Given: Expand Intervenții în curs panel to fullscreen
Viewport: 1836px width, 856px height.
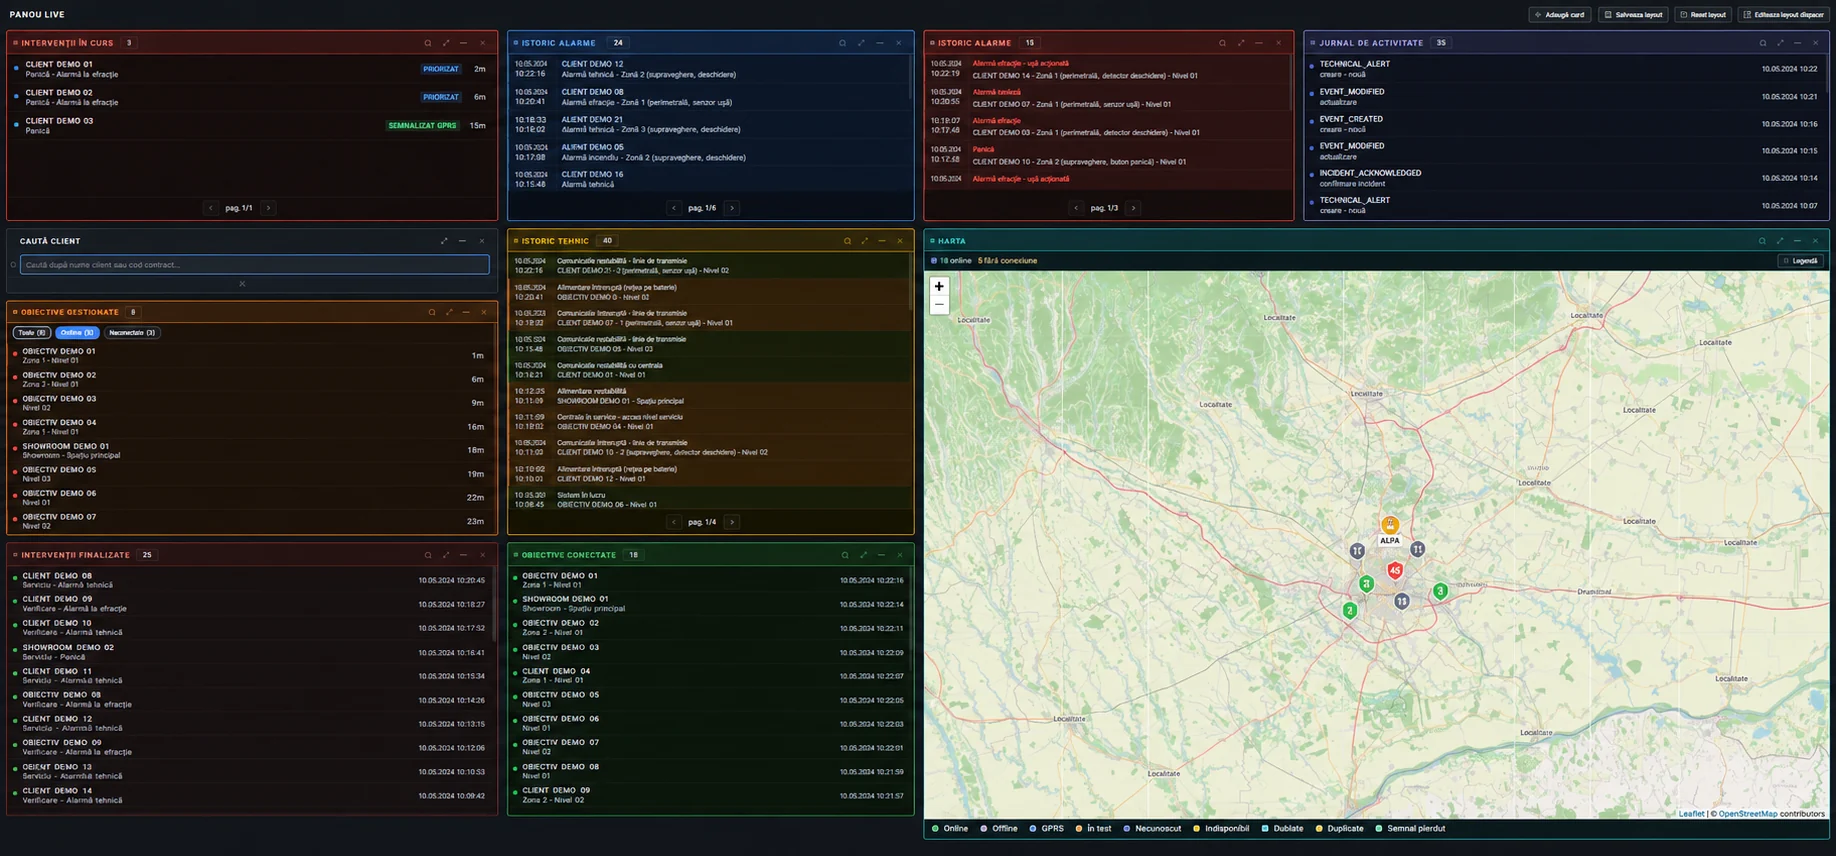Looking at the screenshot, I should tap(446, 43).
